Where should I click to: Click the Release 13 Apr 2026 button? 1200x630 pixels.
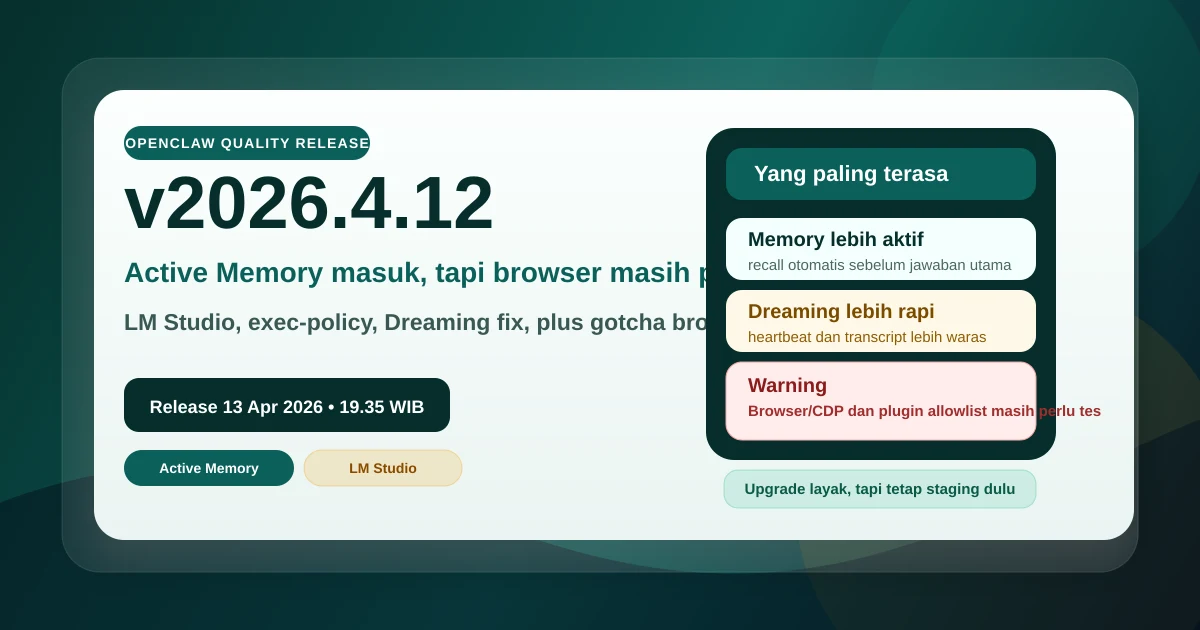click(x=287, y=405)
